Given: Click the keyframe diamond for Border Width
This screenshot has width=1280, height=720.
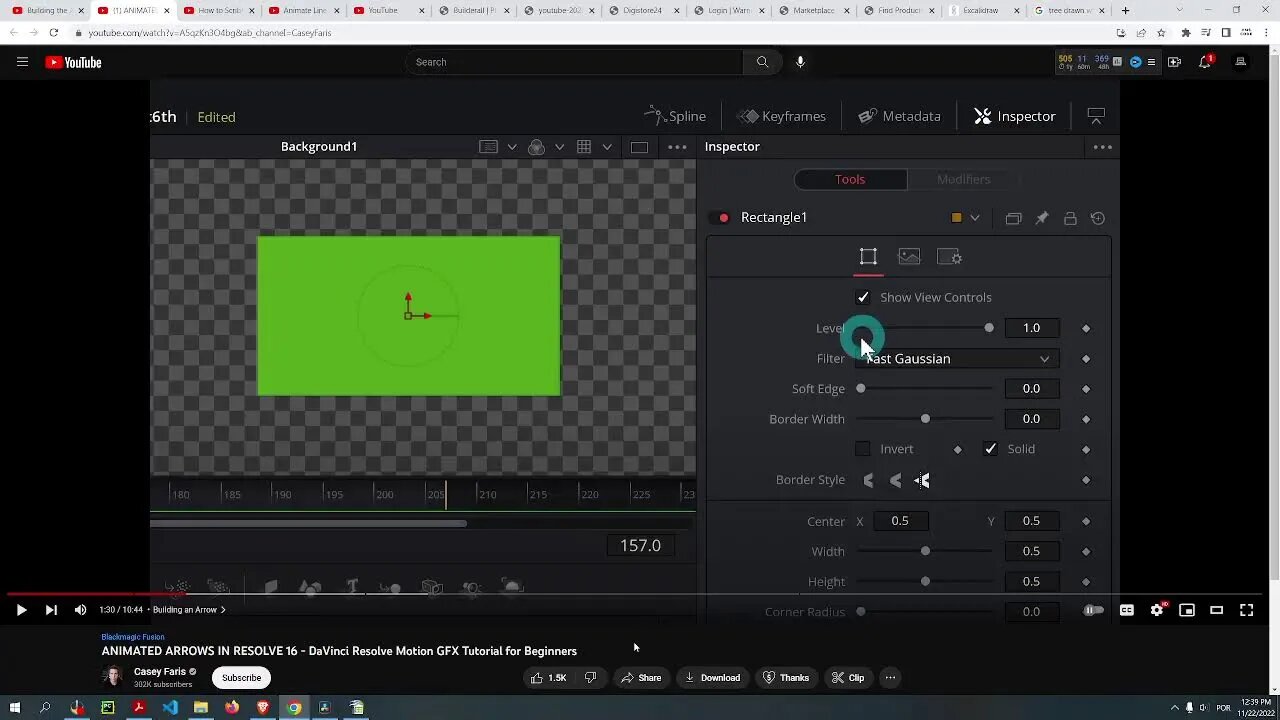Looking at the screenshot, I should (1086, 419).
